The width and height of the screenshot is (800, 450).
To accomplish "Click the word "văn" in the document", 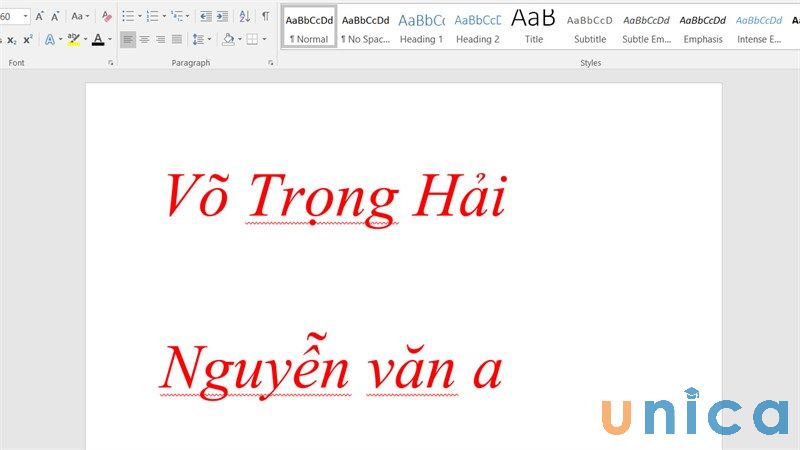I will click(411, 369).
